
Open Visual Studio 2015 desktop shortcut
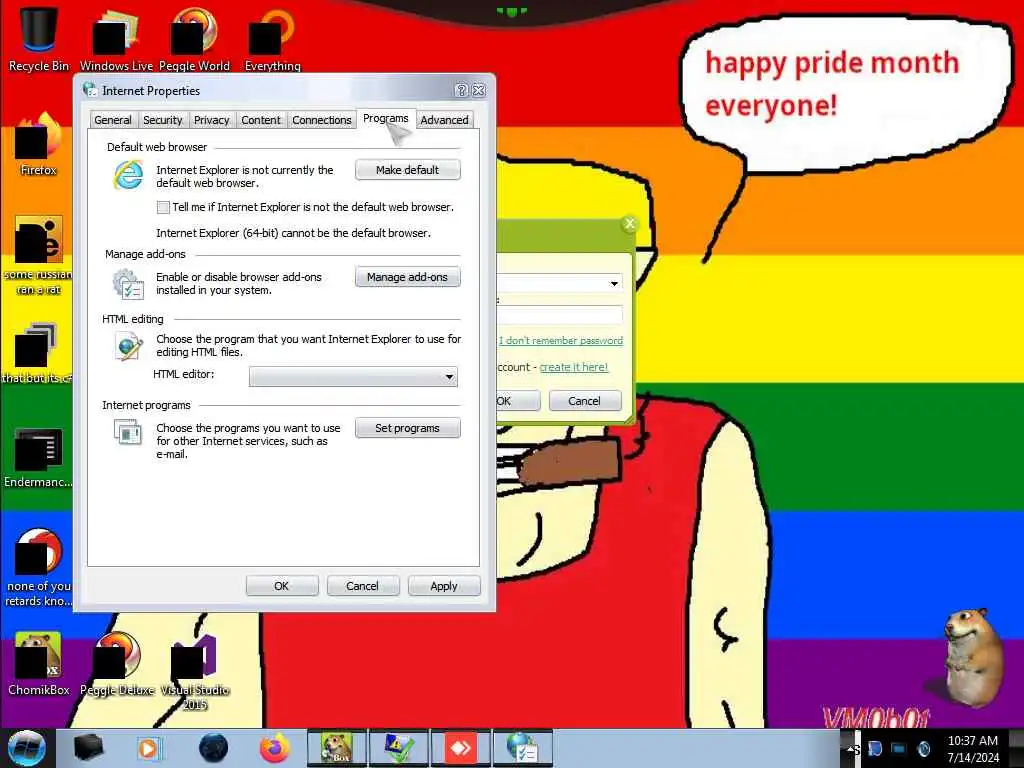(195, 671)
